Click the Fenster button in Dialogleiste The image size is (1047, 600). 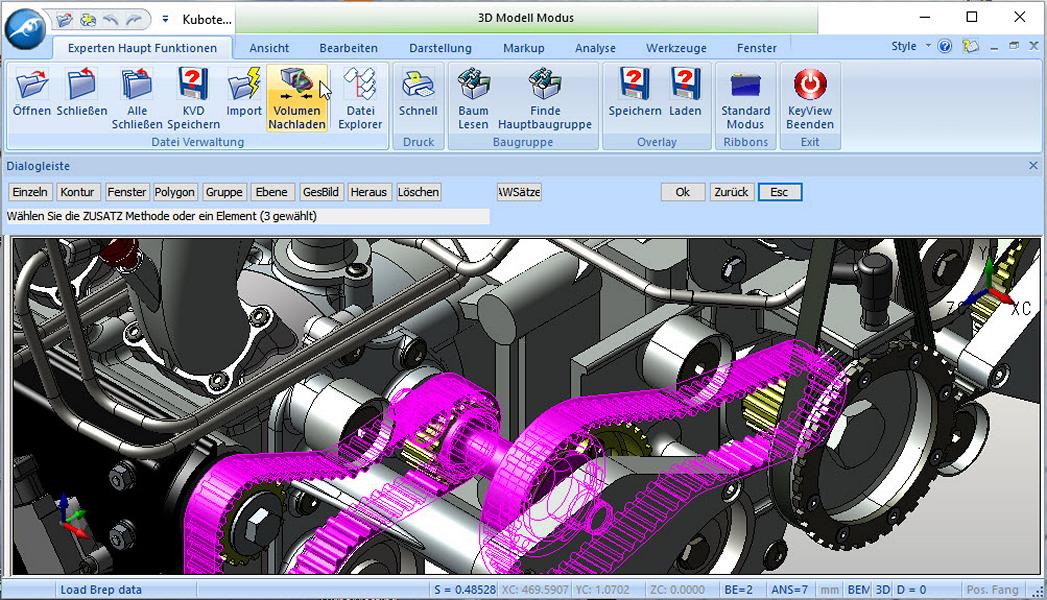click(x=127, y=192)
